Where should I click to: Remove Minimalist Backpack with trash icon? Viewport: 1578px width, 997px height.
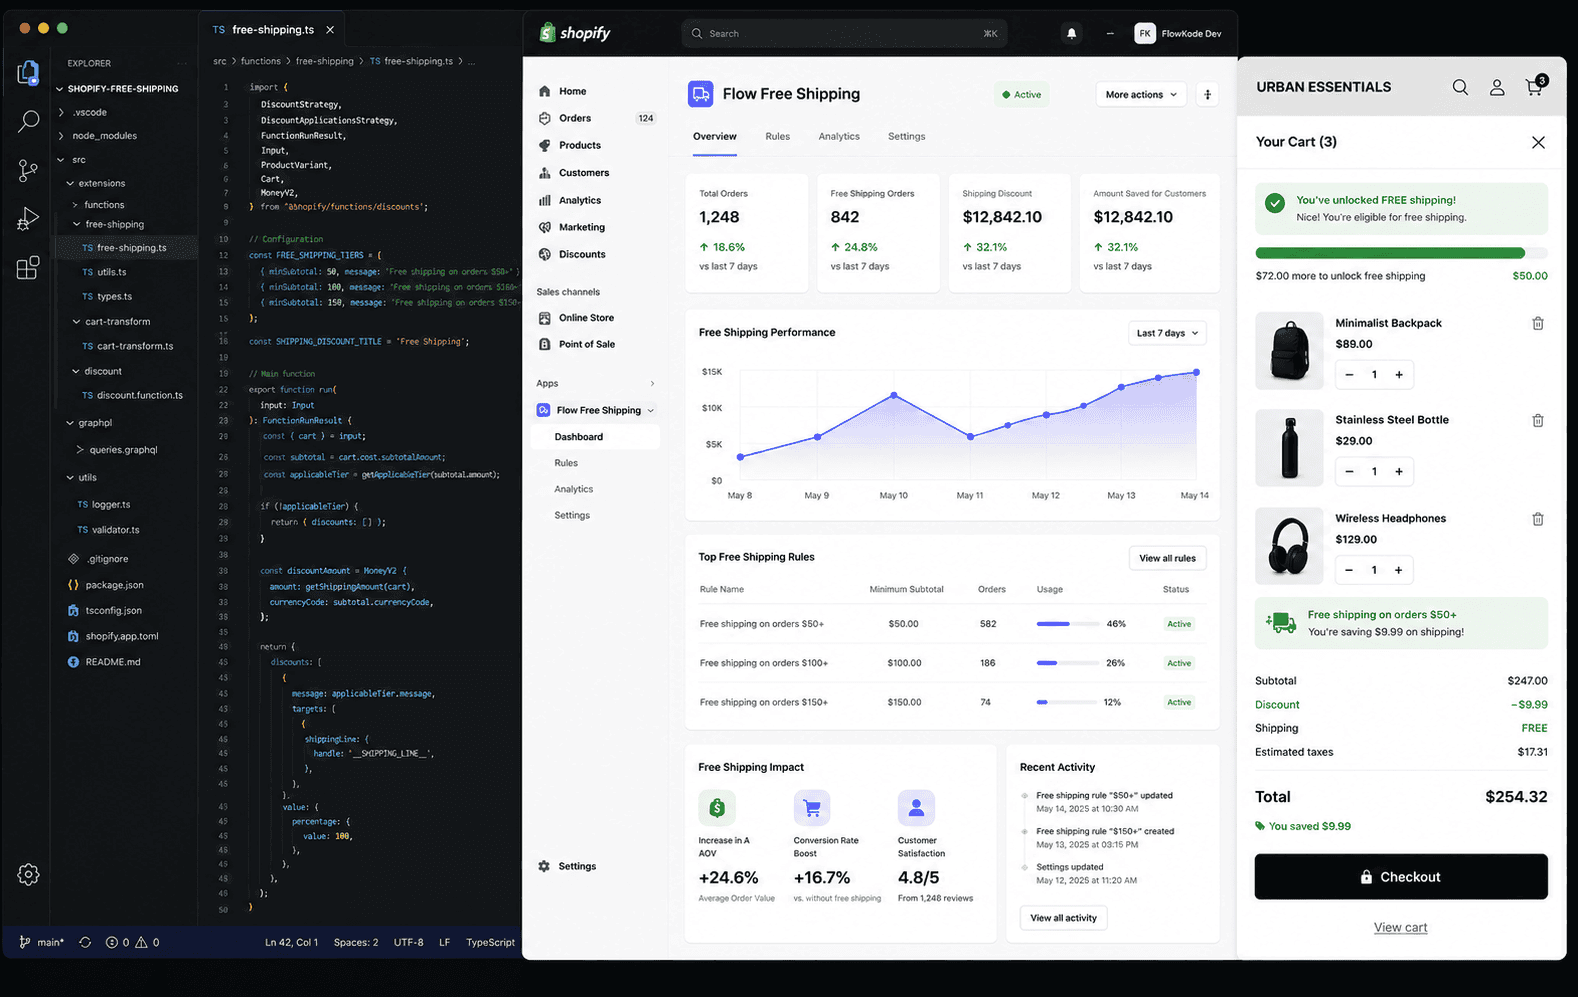click(1538, 323)
